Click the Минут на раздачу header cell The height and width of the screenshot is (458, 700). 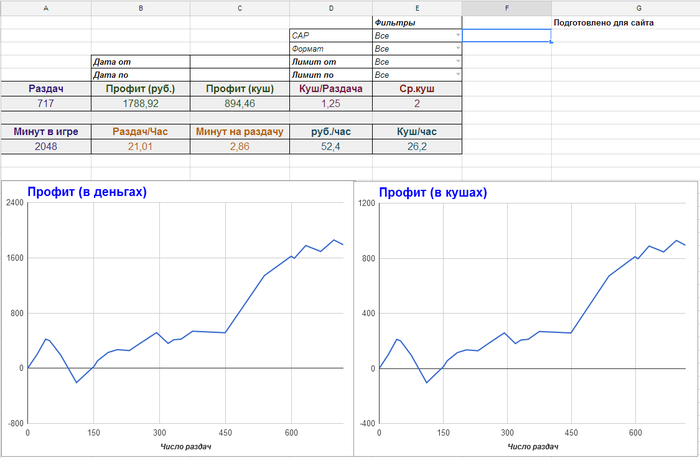(240, 131)
